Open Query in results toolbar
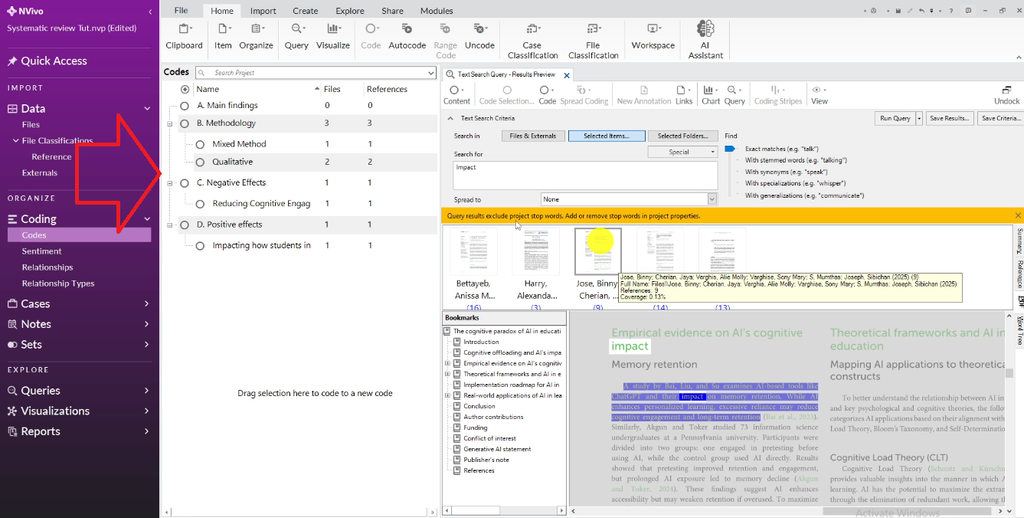The height and width of the screenshot is (518, 1024). pos(734,95)
